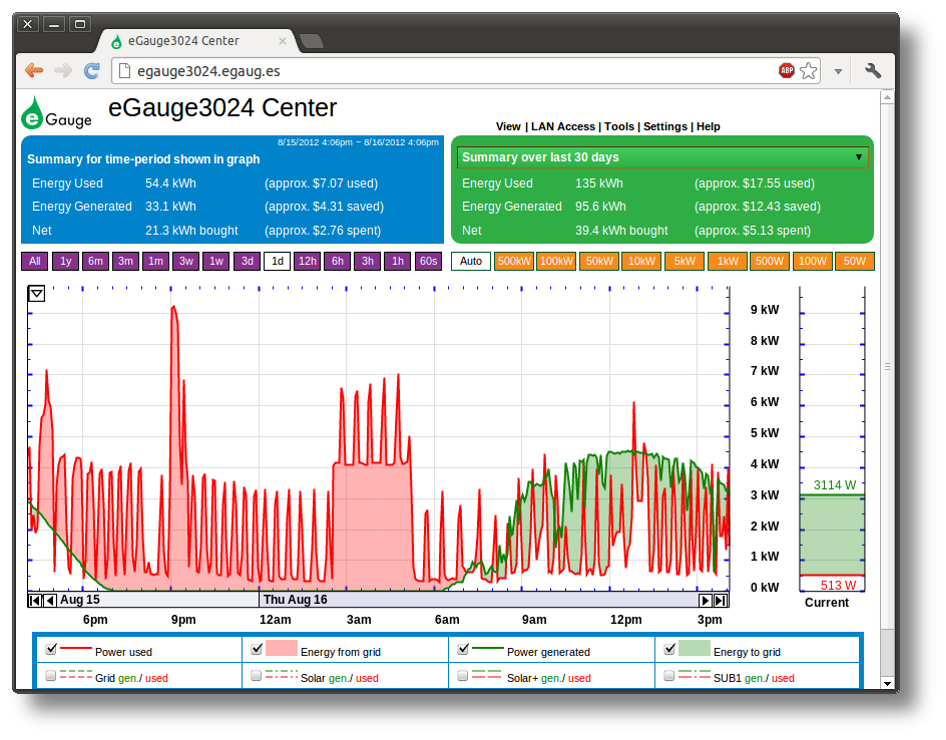
Task: Open the View menu
Action: click(x=508, y=127)
